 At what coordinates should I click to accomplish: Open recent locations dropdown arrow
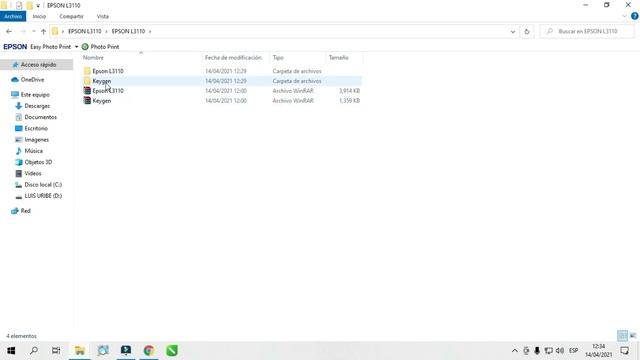[33, 31]
